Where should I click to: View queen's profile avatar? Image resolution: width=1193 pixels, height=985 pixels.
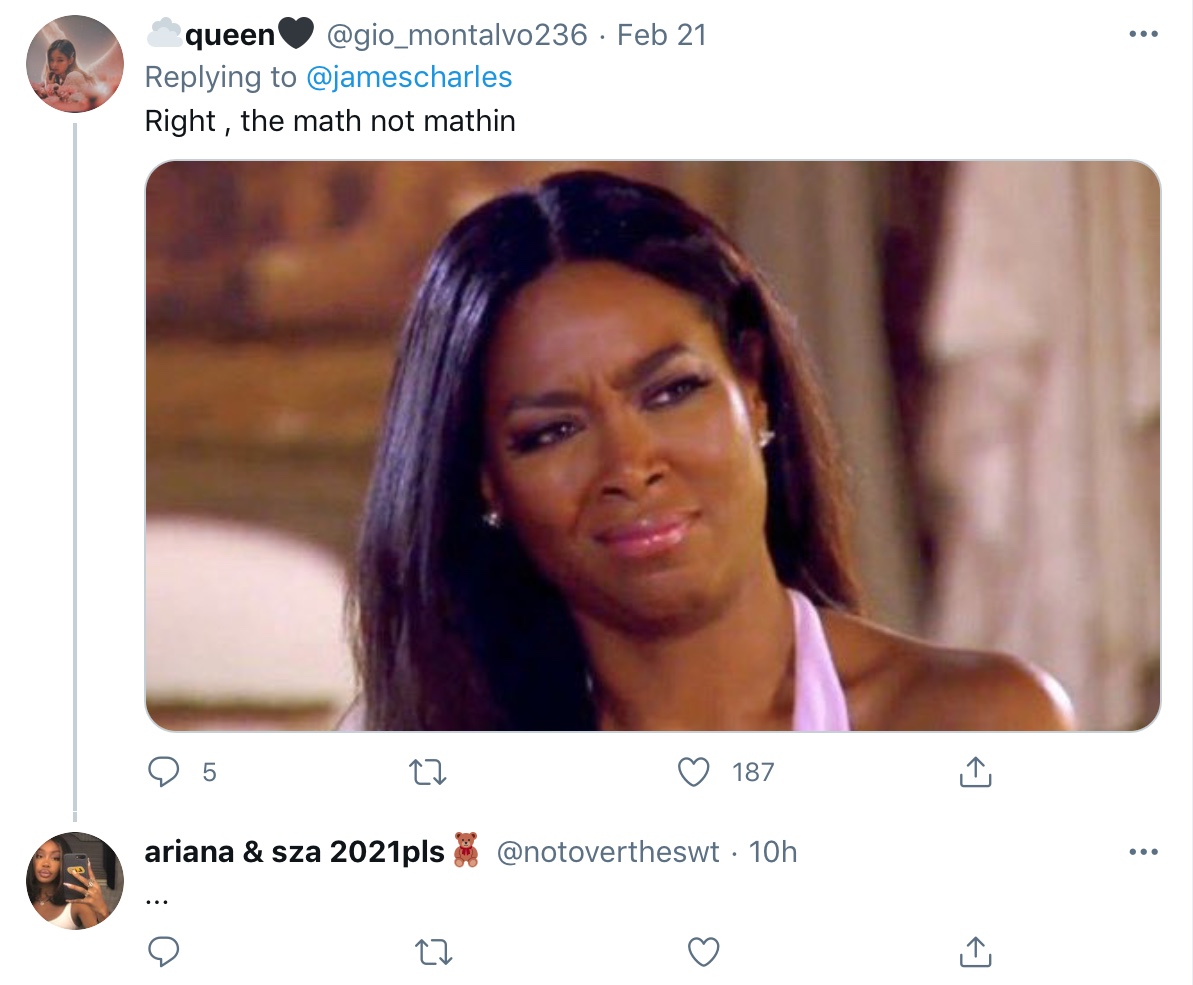(75, 64)
